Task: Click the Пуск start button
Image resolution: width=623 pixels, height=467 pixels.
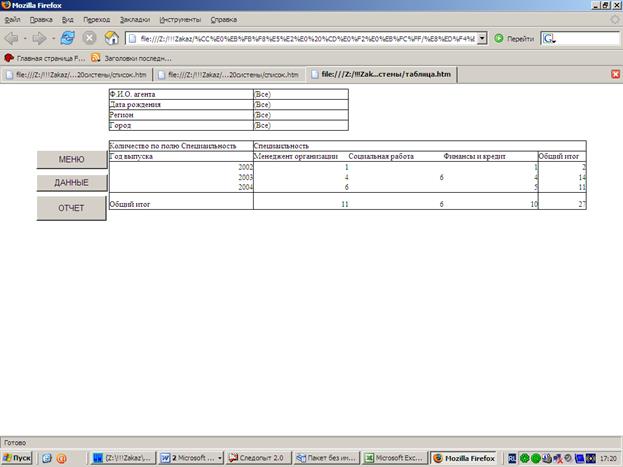Action: (16, 457)
